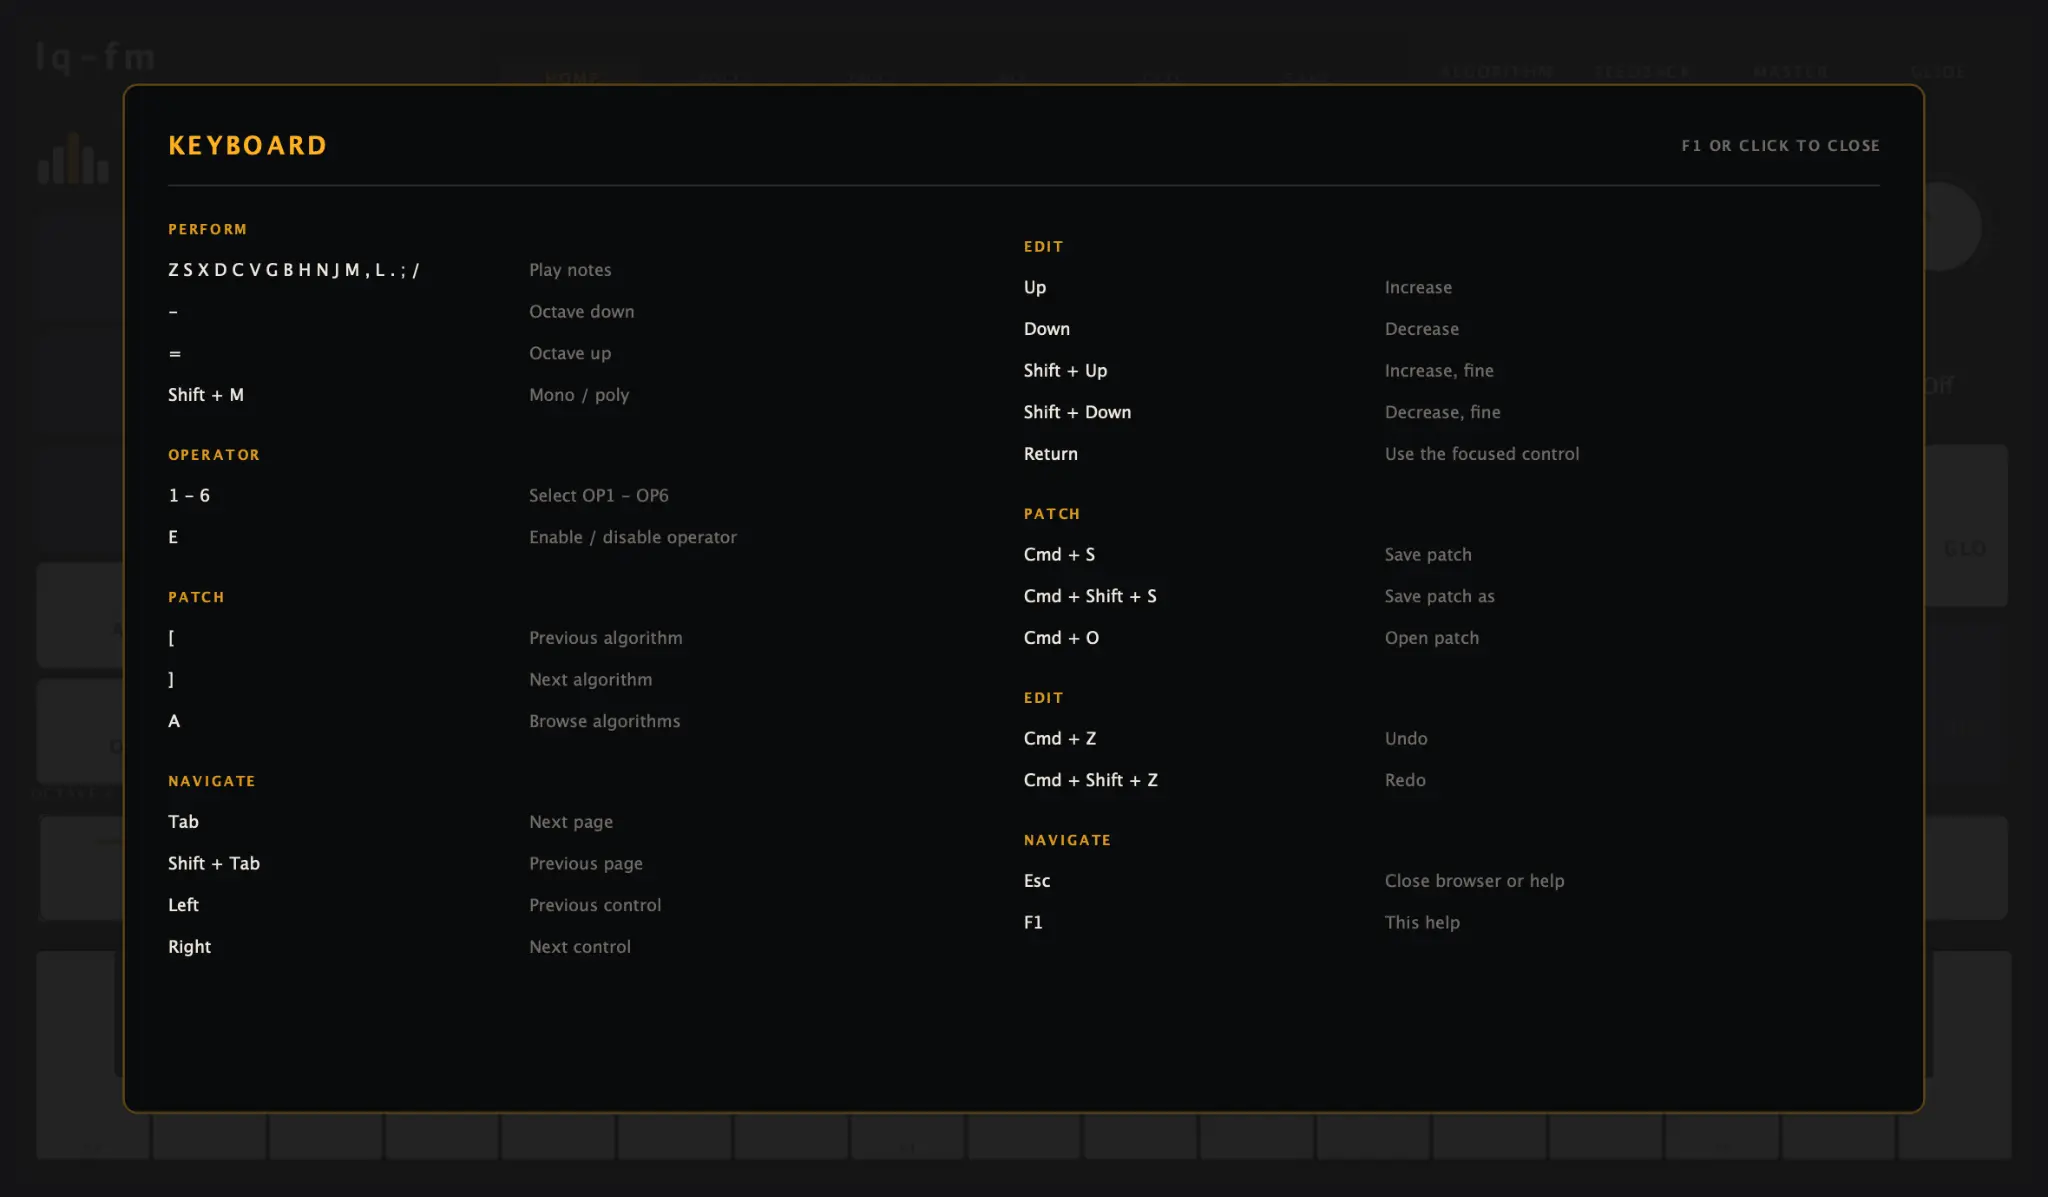2048x1197 pixels.
Task: Click the 'Cmd + Shift + S' shortcut
Action: pyautogui.click(x=1090, y=597)
